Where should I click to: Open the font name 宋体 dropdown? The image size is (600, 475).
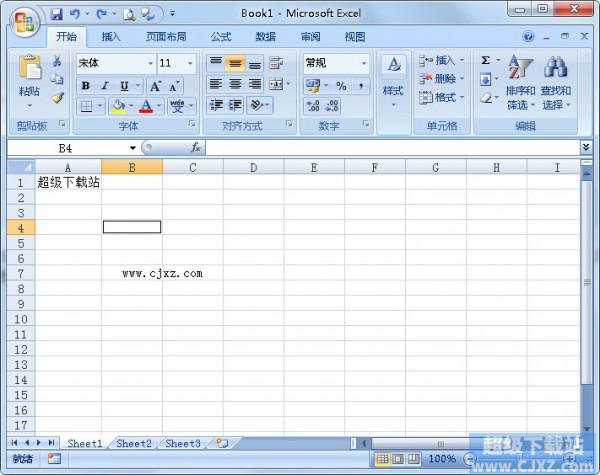point(150,63)
